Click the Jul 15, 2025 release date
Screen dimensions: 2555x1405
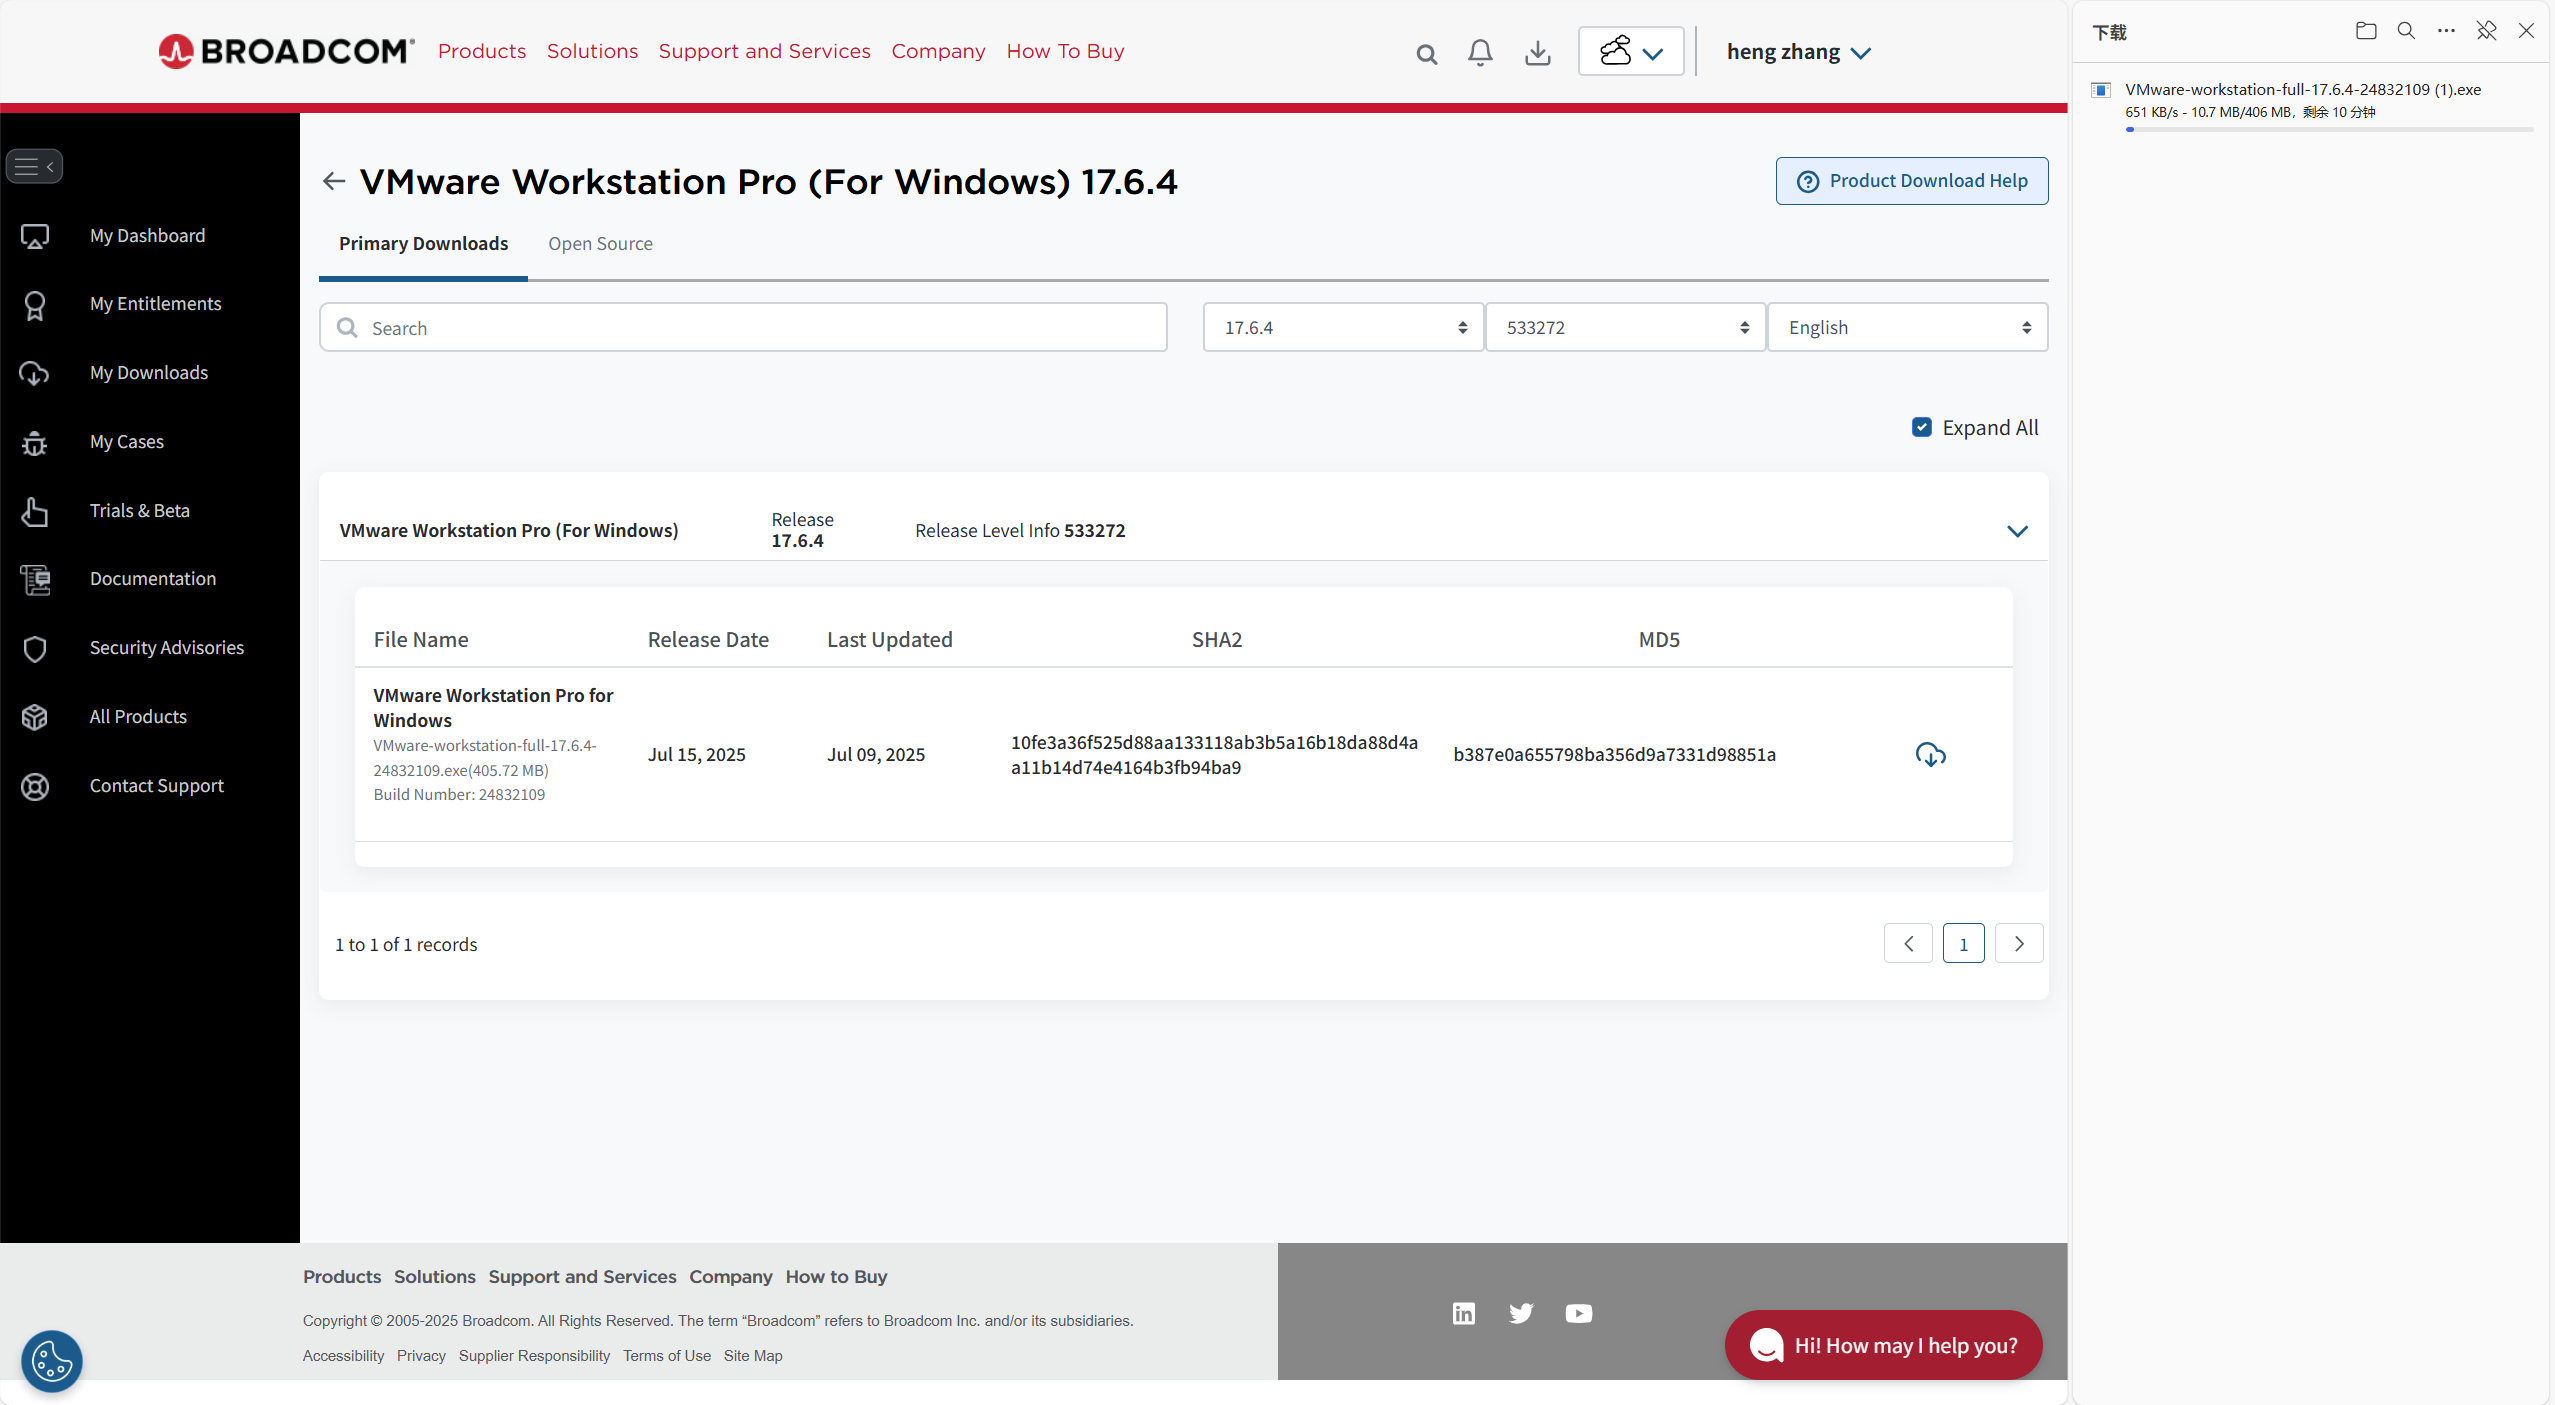click(696, 755)
